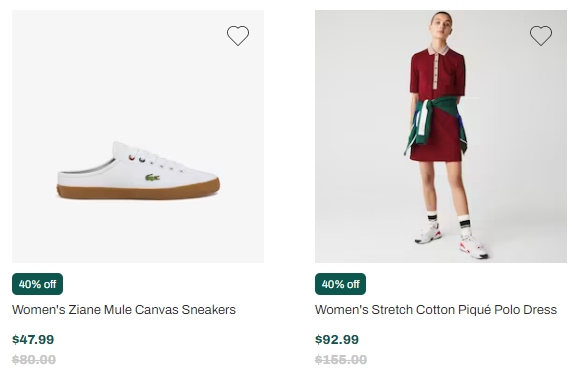
Task: Open Women's Ziane Mule Canvas Sneakers link
Action: (x=124, y=310)
